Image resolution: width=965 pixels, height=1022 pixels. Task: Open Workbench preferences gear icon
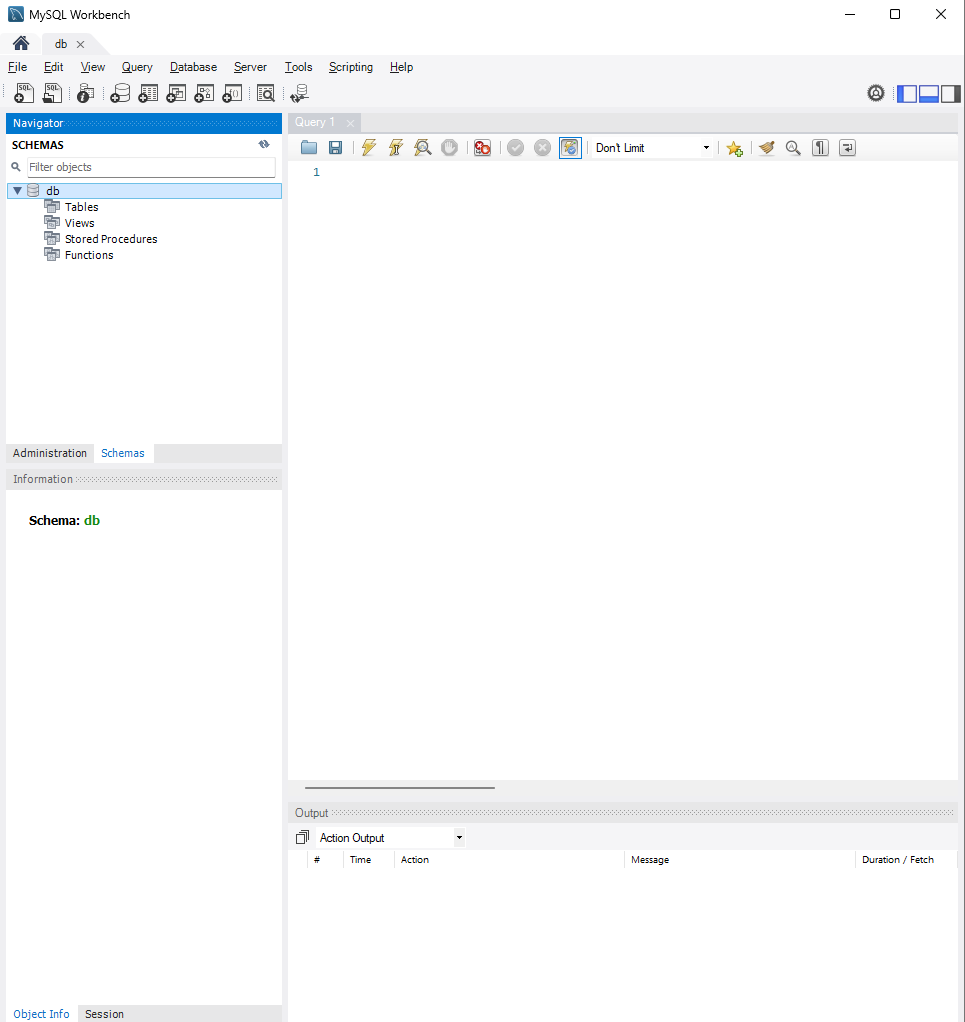coord(876,93)
